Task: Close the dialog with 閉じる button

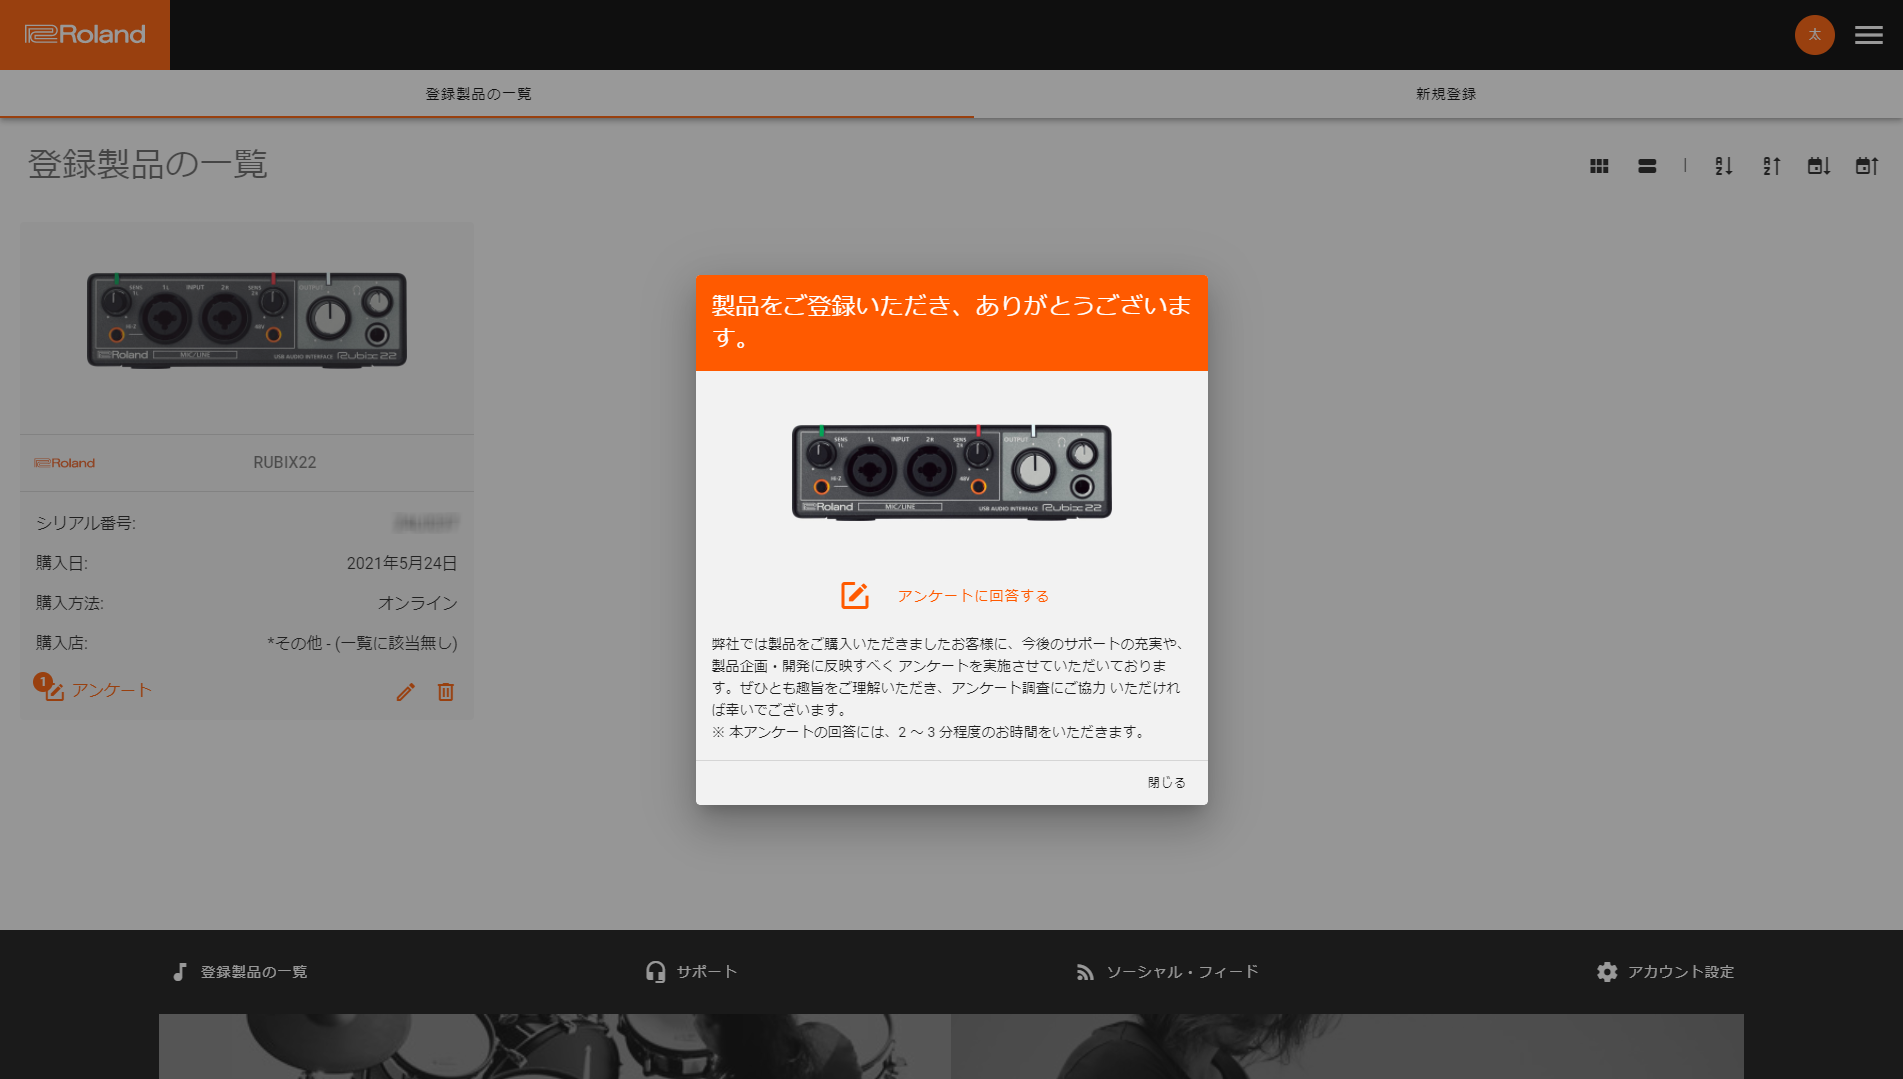Action: [1167, 782]
